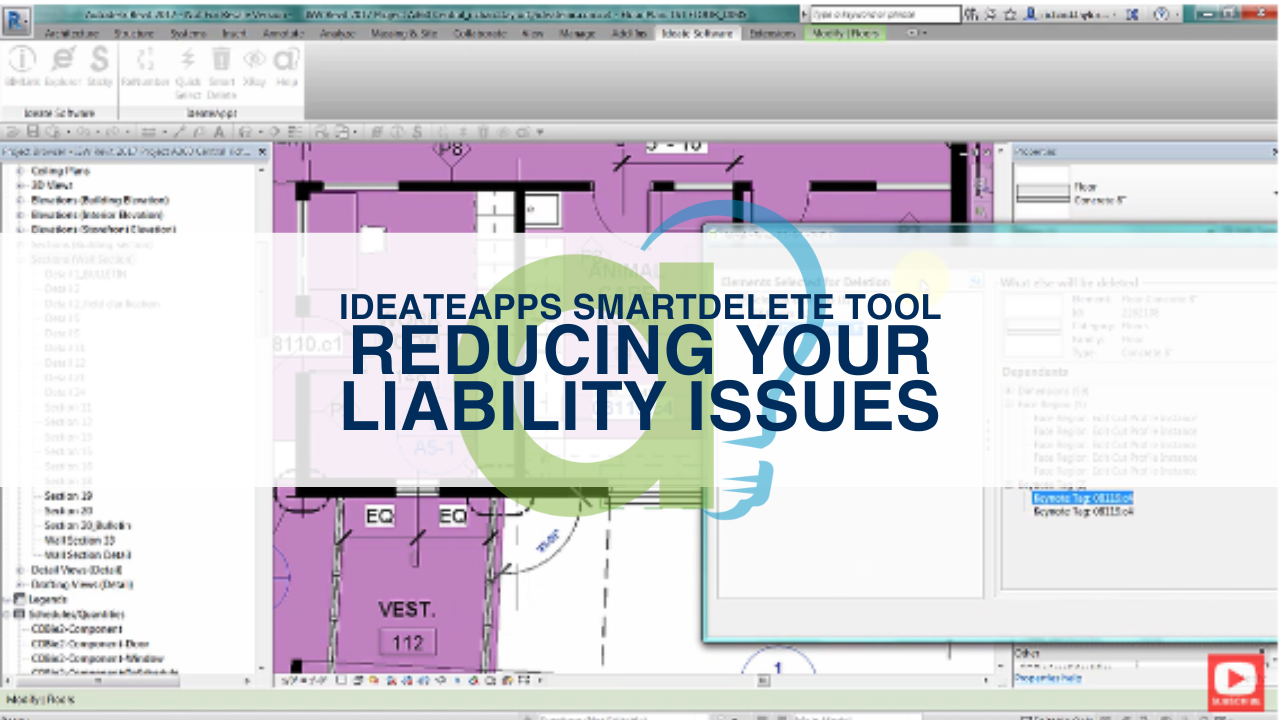Select the Ideate Software ribbon tab
The image size is (1280, 720).
(x=697, y=33)
